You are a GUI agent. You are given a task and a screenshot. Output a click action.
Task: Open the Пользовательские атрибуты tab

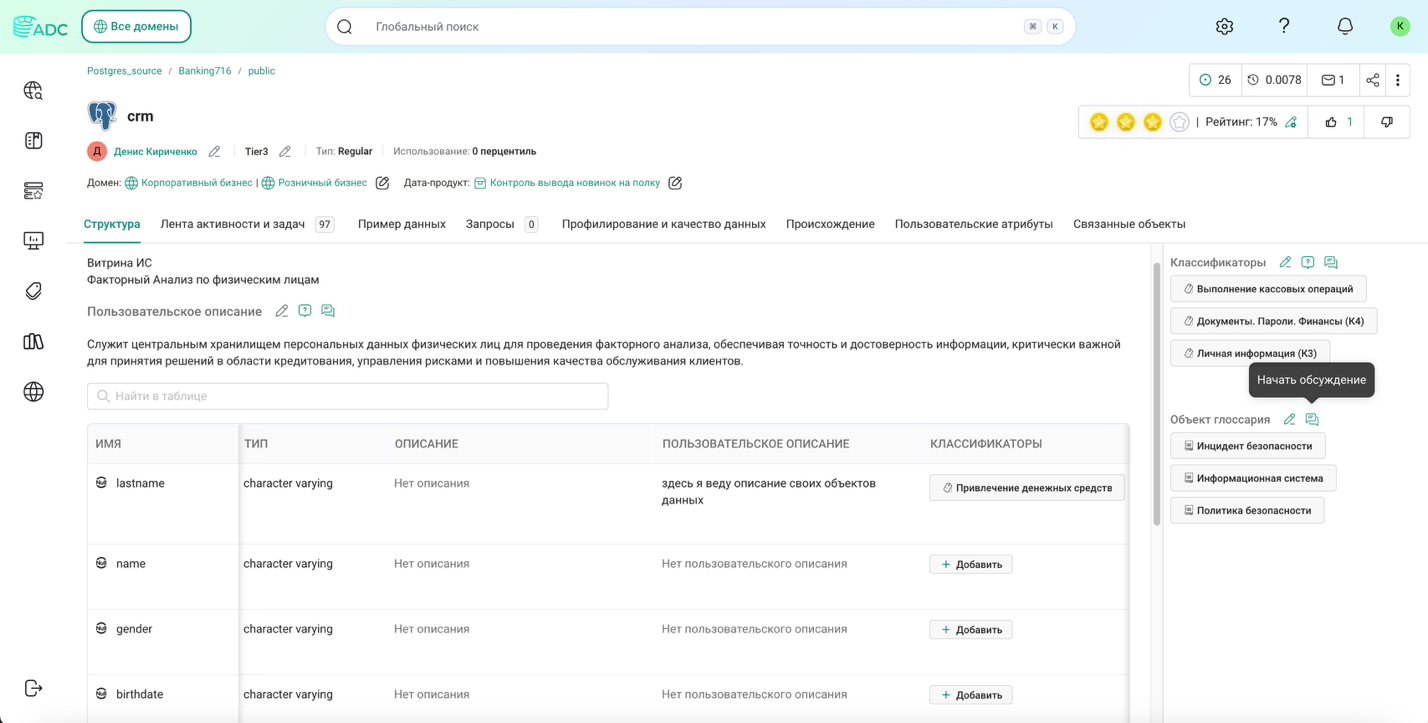[x=974, y=224]
